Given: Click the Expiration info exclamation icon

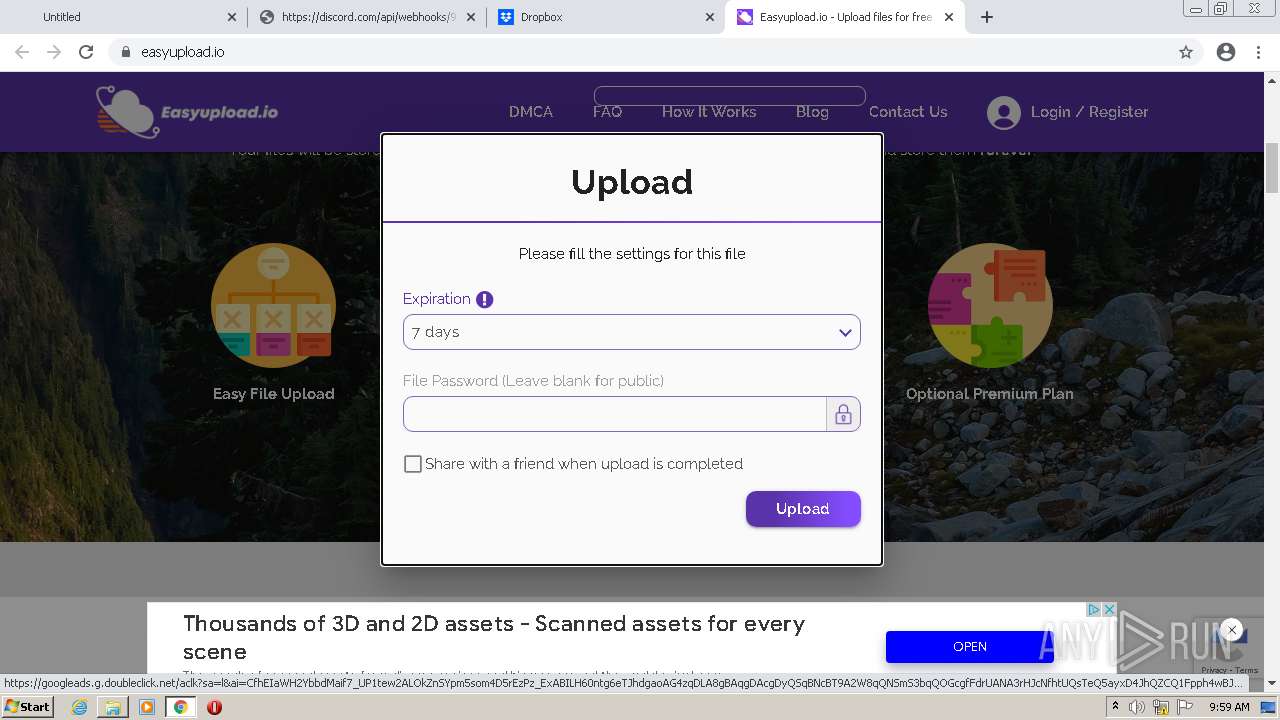Looking at the screenshot, I should pyautogui.click(x=484, y=299).
